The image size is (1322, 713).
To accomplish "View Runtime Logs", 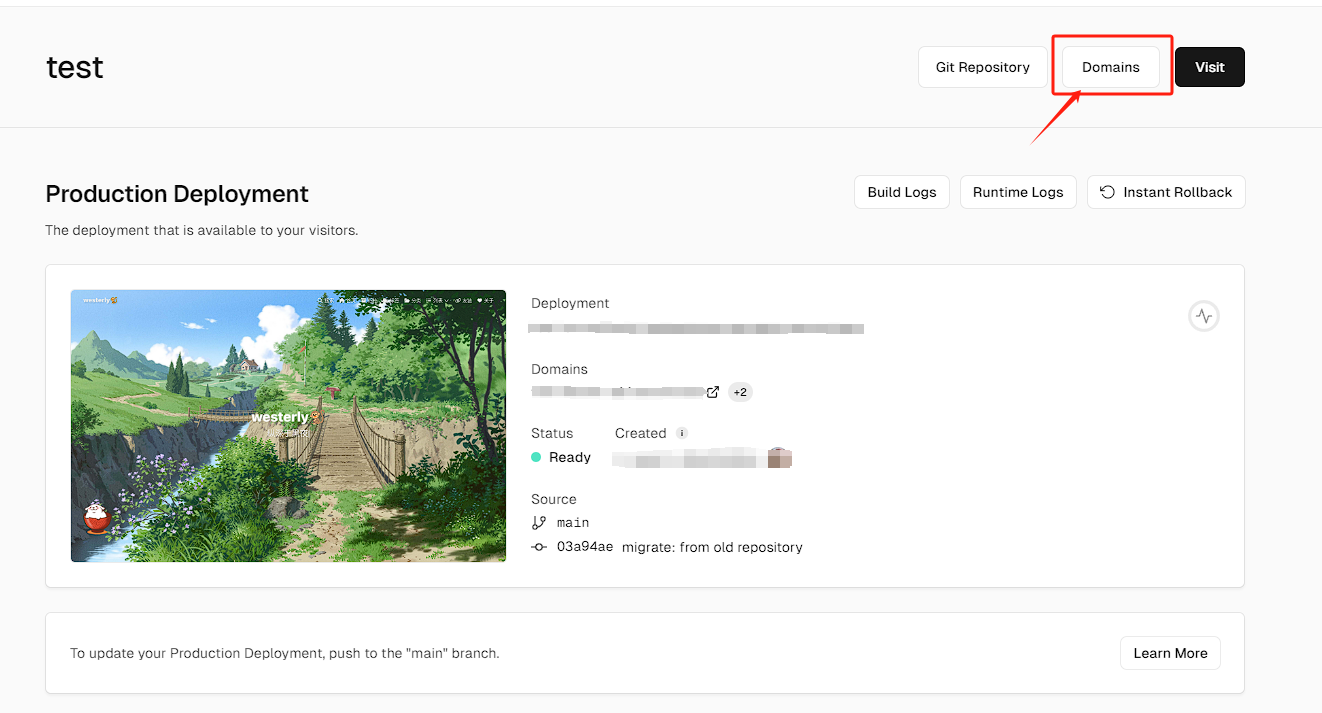I will pos(1017,192).
